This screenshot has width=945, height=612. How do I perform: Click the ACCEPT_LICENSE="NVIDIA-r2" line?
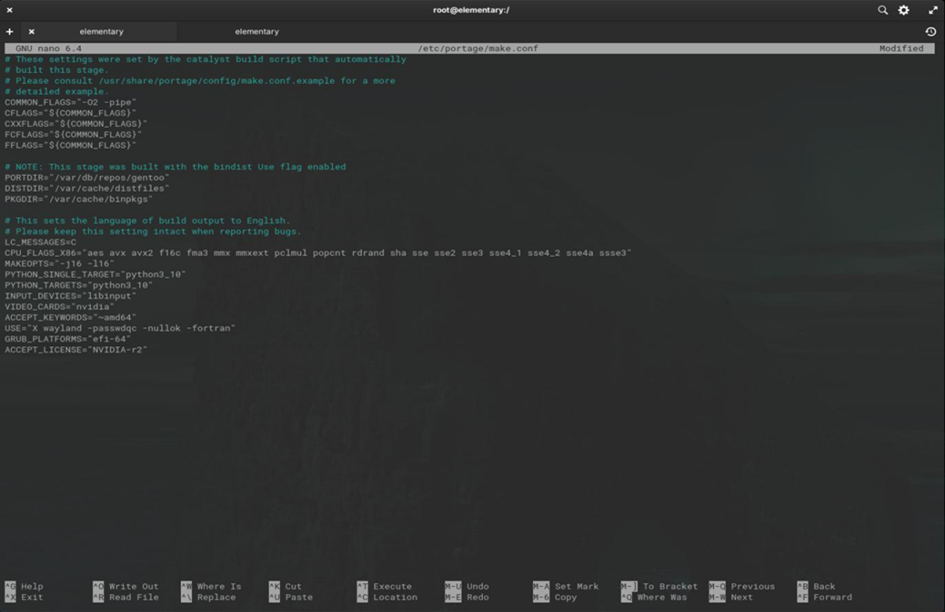tap(76, 350)
